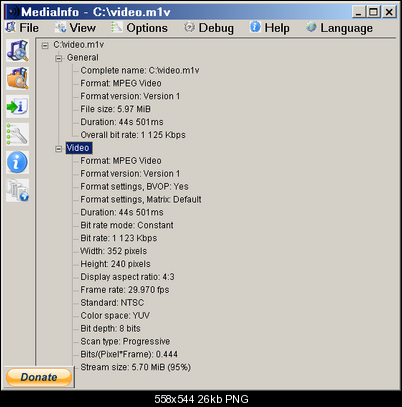Select 'Display aspect ratio: 4:3' row
402x407 pixels.
coord(127,277)
